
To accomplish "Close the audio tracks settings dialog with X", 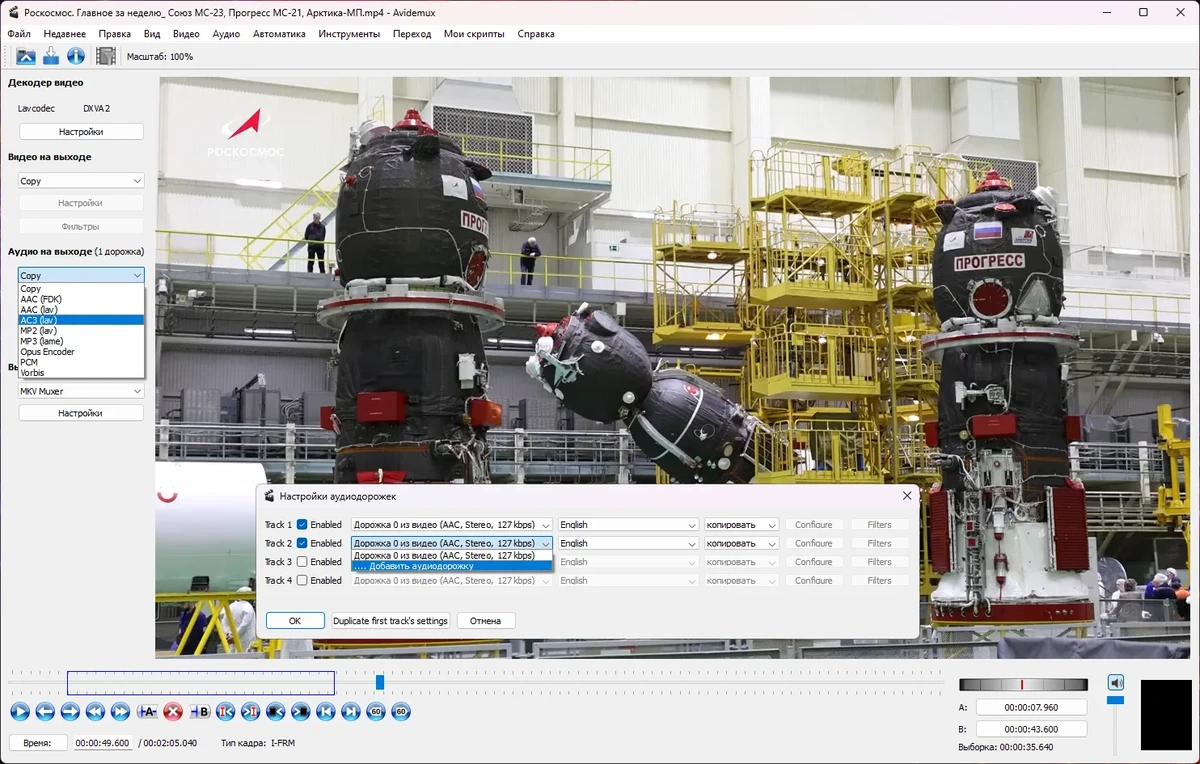I will click(907, 495).
